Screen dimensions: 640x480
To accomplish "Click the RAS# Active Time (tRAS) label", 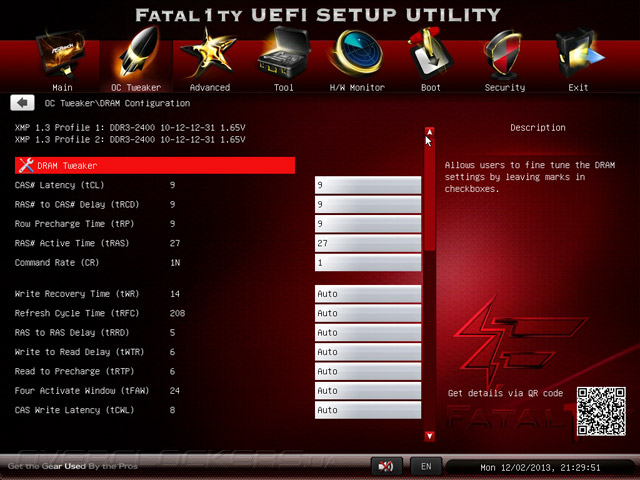I will tap(72, 243).
